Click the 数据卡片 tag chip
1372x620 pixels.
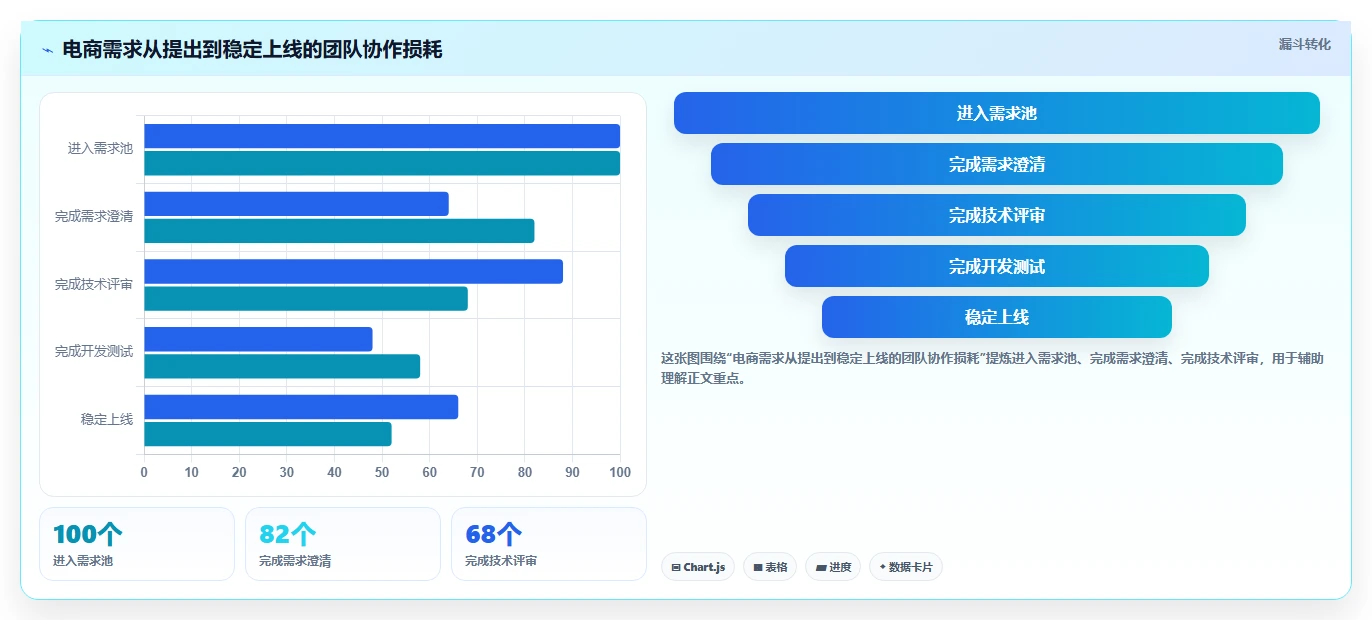[x=906, y=567]
